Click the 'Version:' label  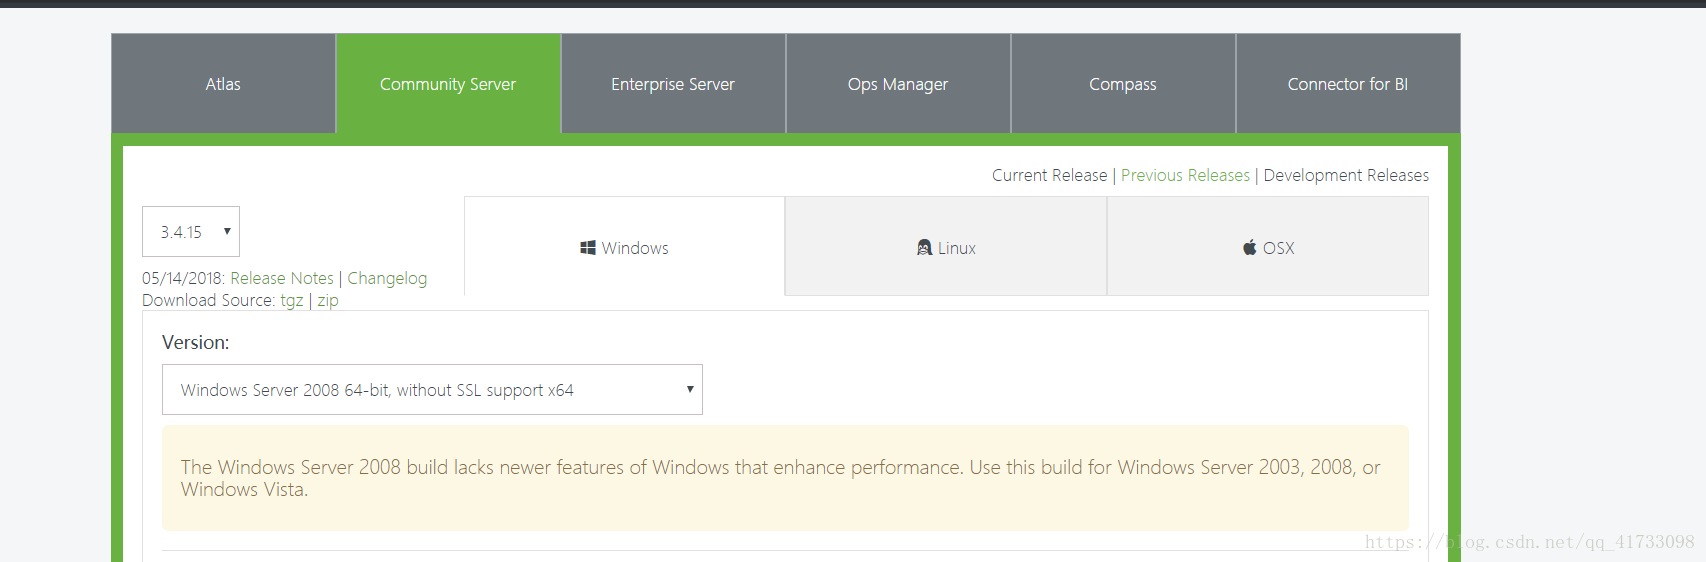pos(196,342)
